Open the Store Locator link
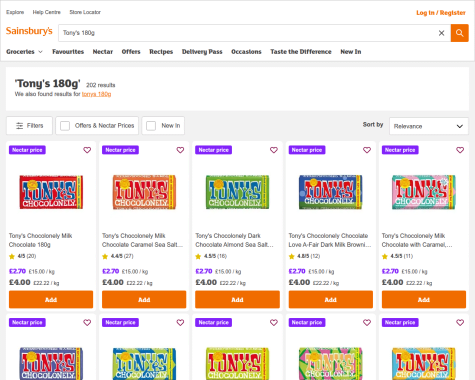The height and width of the screenshot is (380, 475). pyautogui.click(x=85, y=12)
